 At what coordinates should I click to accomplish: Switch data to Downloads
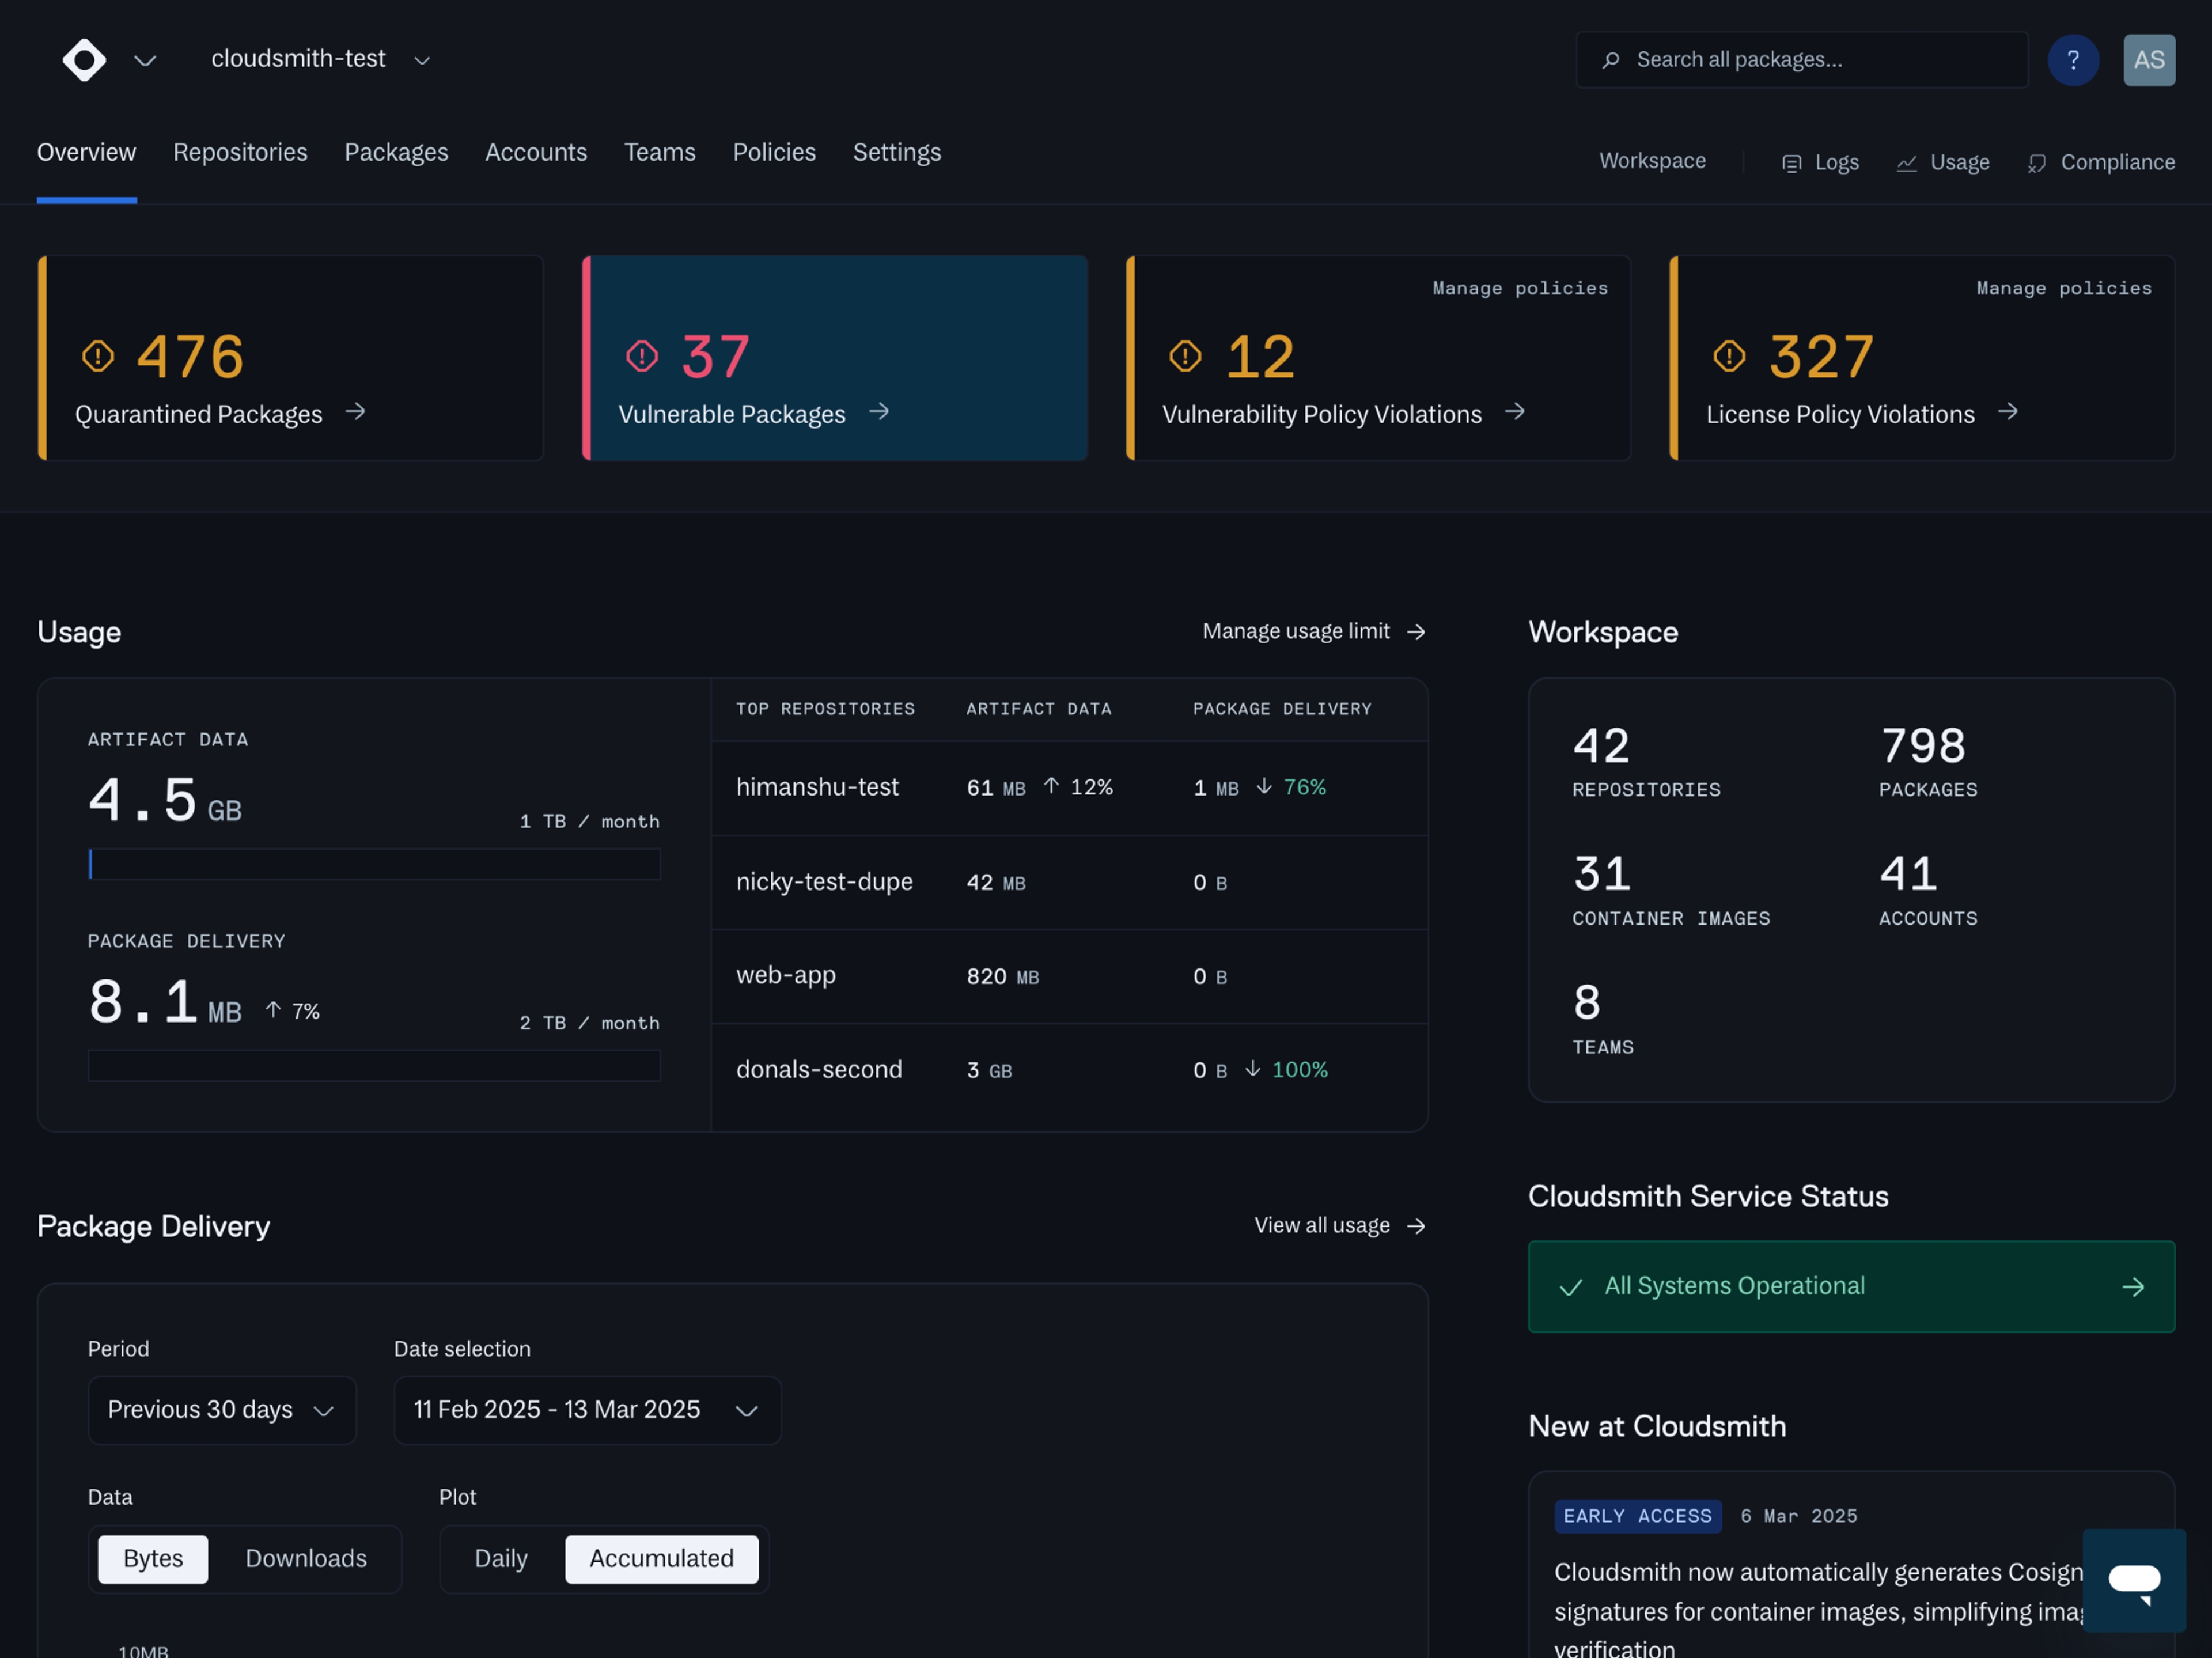tap(306, 1558)
